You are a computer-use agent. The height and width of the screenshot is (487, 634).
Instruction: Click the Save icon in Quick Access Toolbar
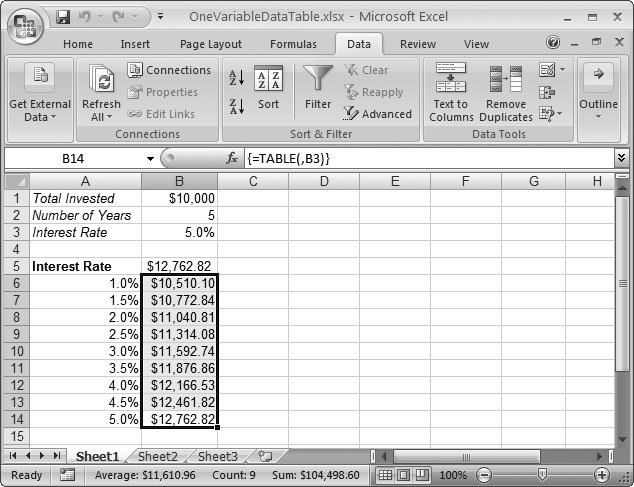click(x=64, y=17)
